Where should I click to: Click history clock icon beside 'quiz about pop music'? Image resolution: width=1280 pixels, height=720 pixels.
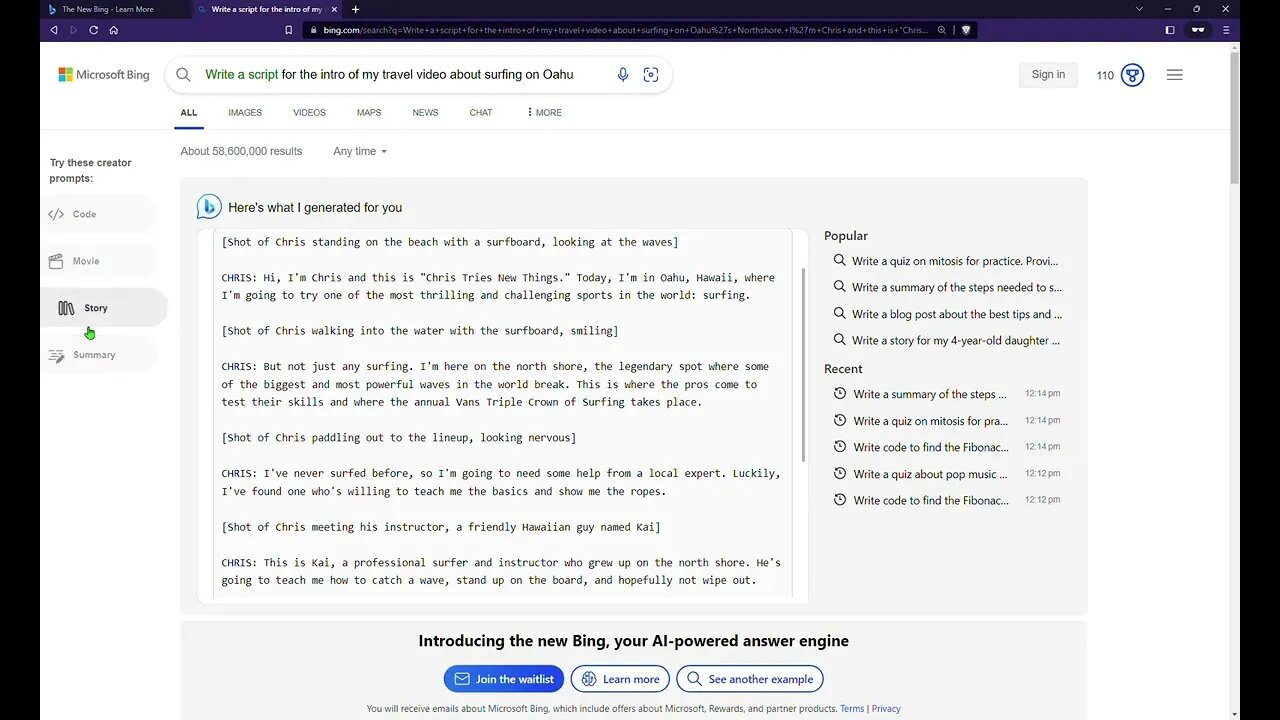pyautogui.click(x=840, y=474)
